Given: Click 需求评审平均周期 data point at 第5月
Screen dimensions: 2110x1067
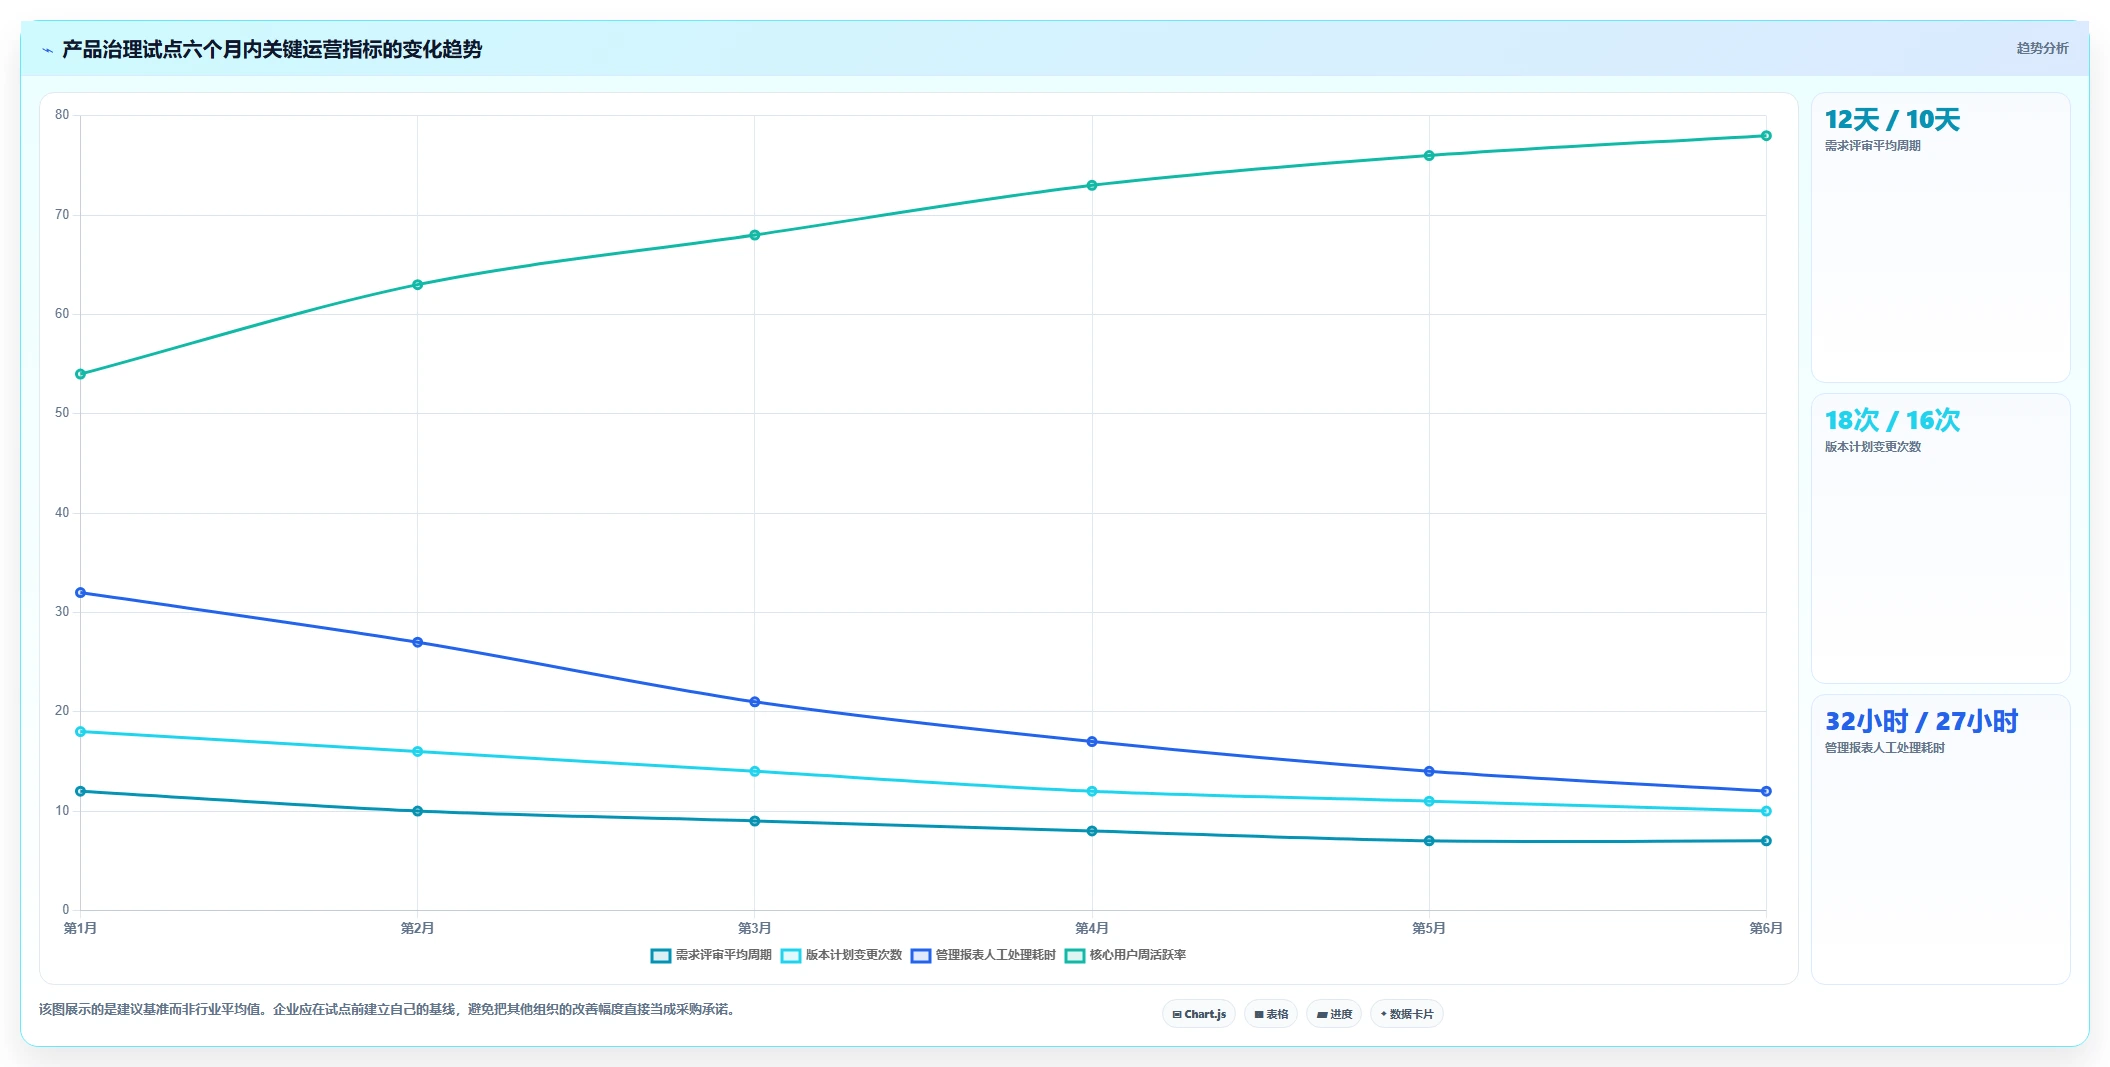Looking at the screenshot, I should point(1429,841).
